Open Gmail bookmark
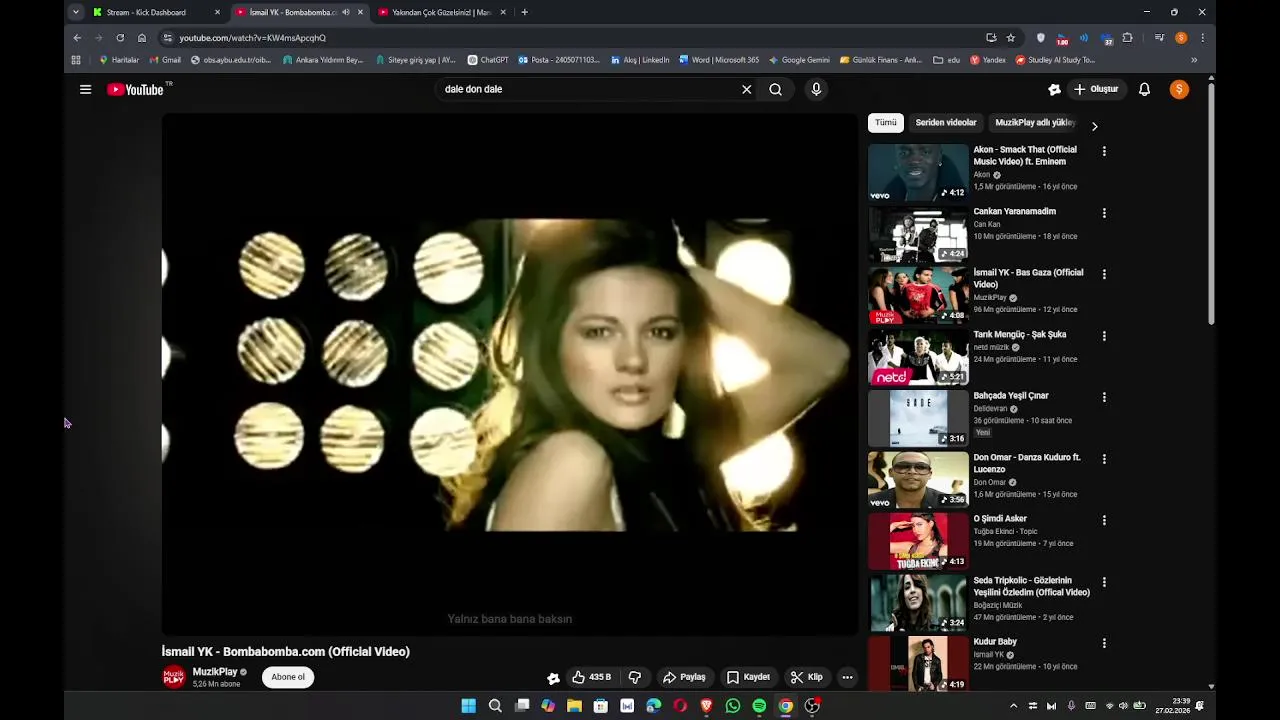1280x720 pixels. click(165, 60)
